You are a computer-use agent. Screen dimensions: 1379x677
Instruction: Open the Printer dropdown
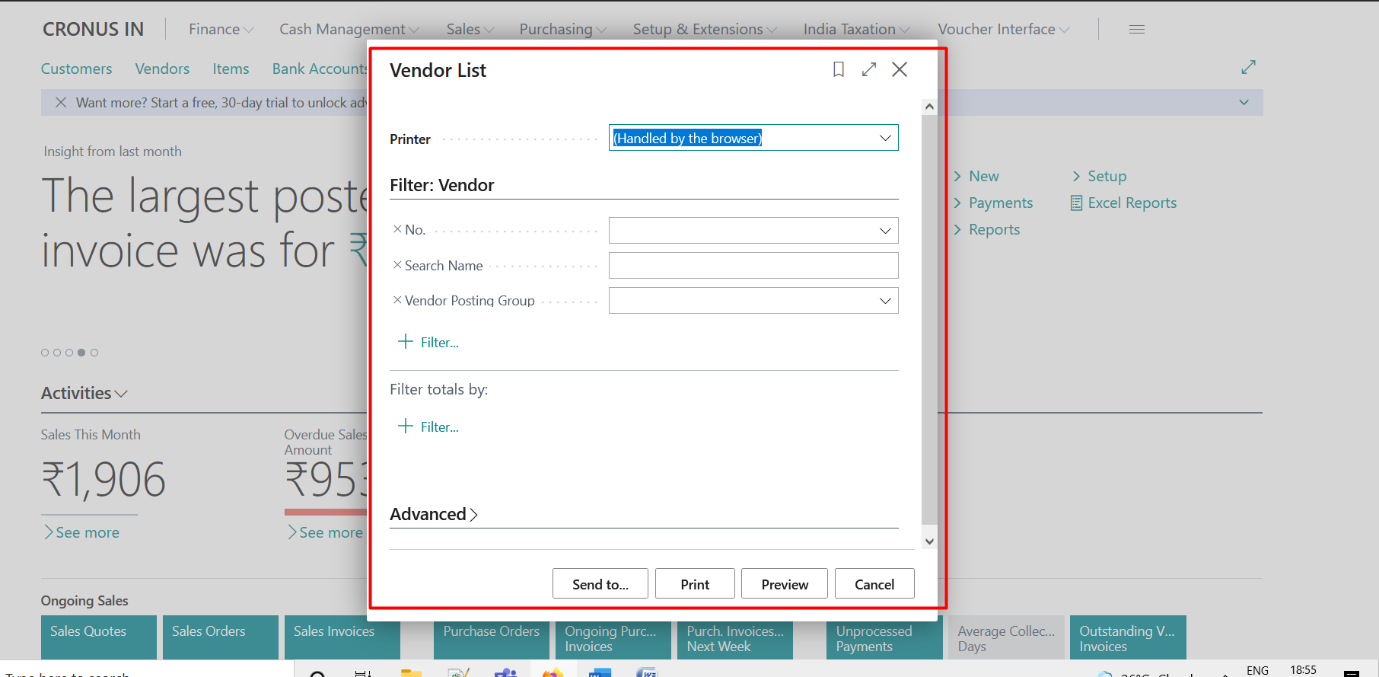click(x=884, y=137)
